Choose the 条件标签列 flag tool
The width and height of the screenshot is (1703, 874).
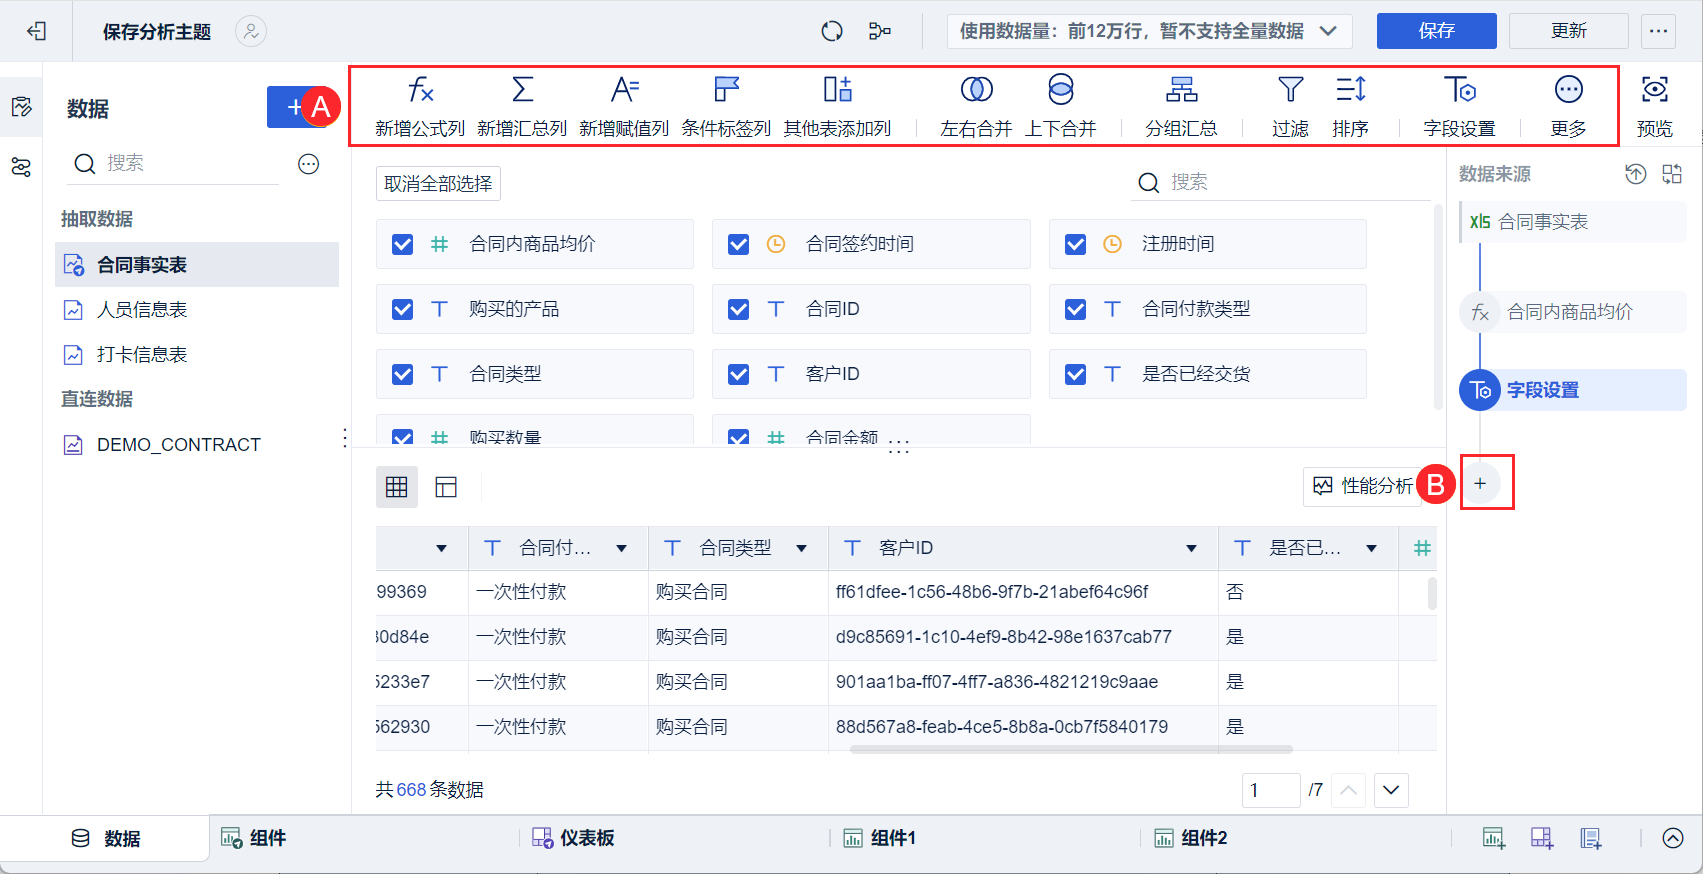click(726, 106)
